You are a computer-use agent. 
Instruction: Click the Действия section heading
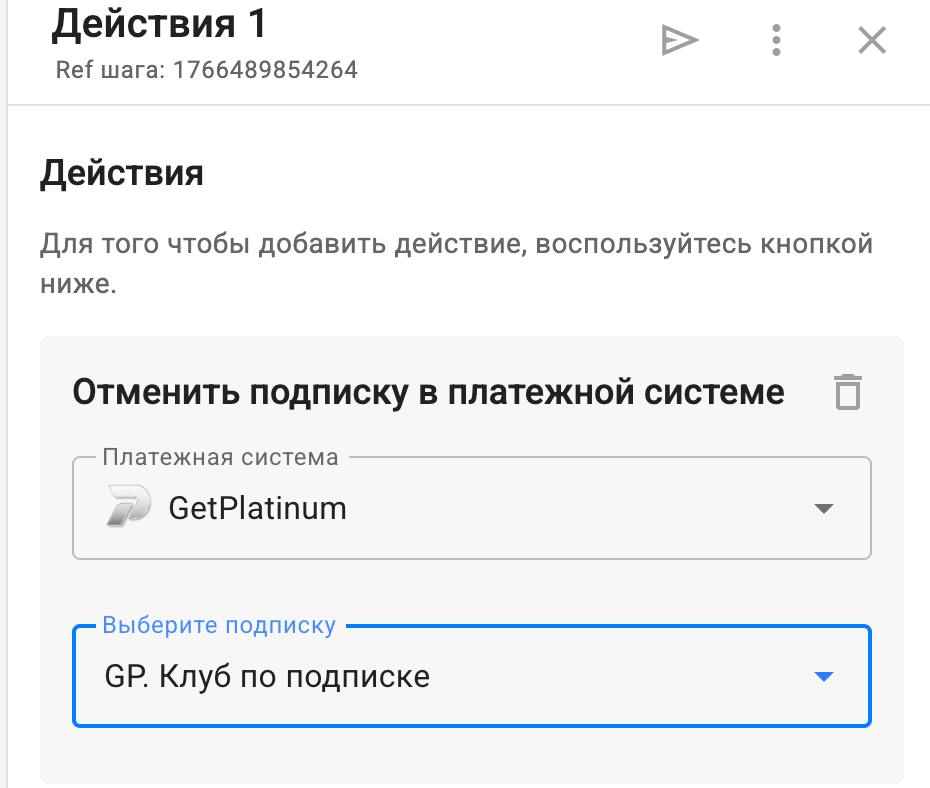122,174
